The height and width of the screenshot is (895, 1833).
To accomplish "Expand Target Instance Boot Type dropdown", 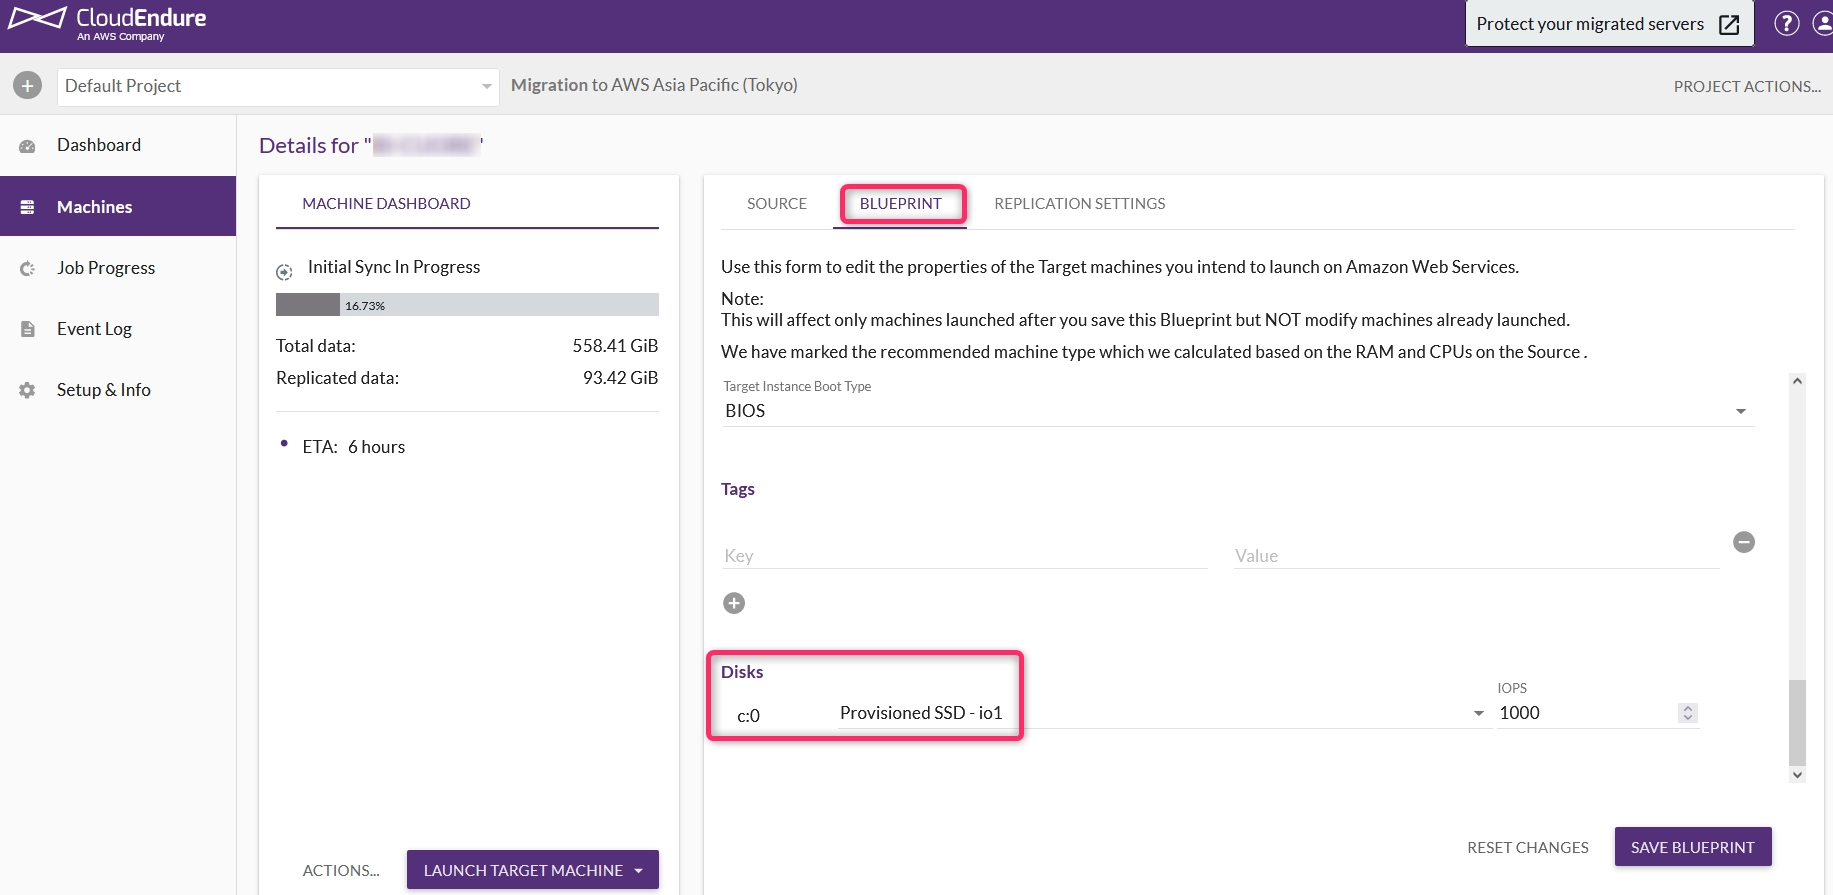I will pyautogui.click(x=1238, y=411).
